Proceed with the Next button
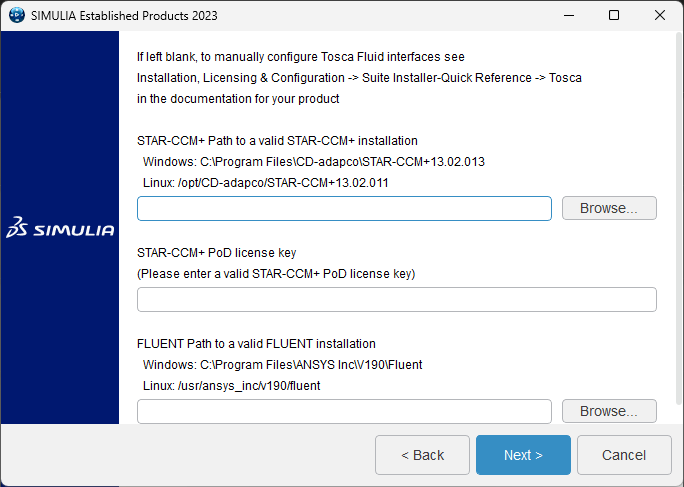The height and width of the screenshot is (487, 684). 523,455
